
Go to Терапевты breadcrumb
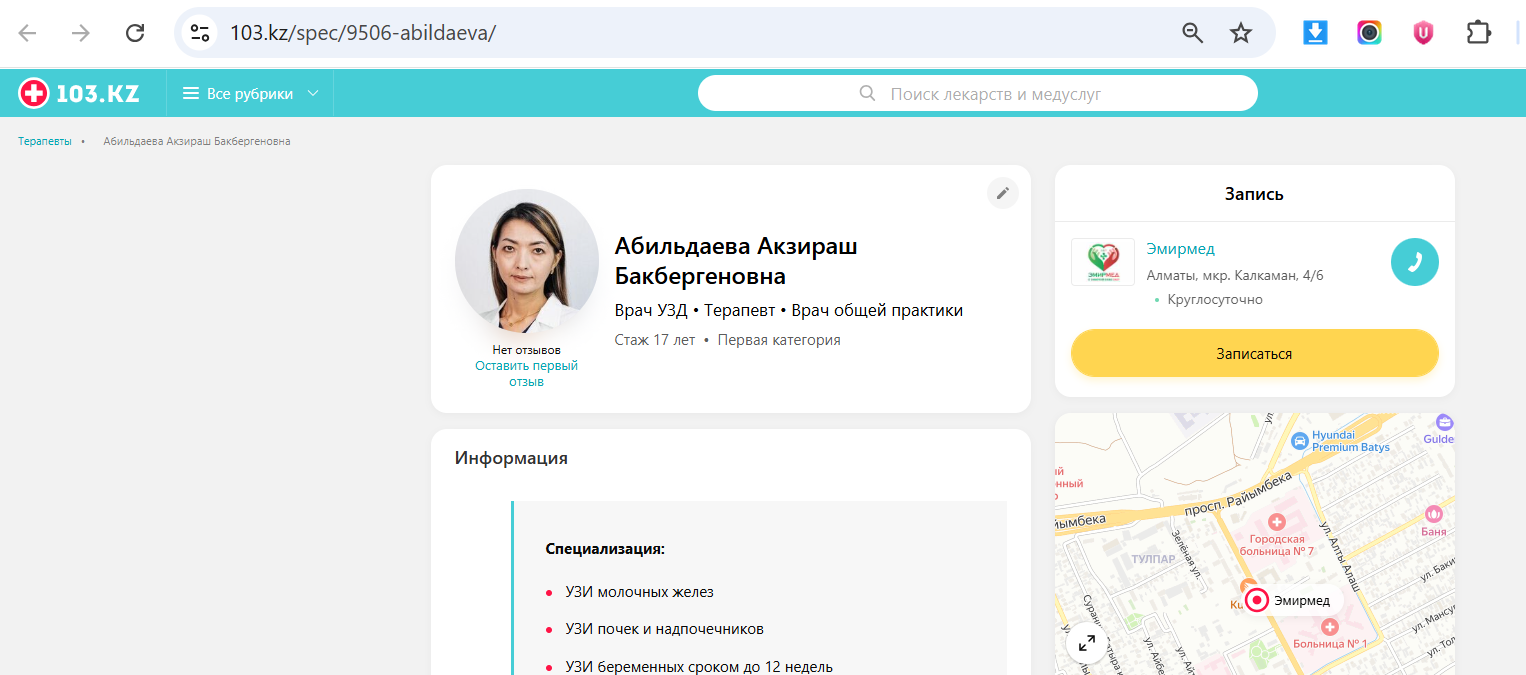point(45,141)
